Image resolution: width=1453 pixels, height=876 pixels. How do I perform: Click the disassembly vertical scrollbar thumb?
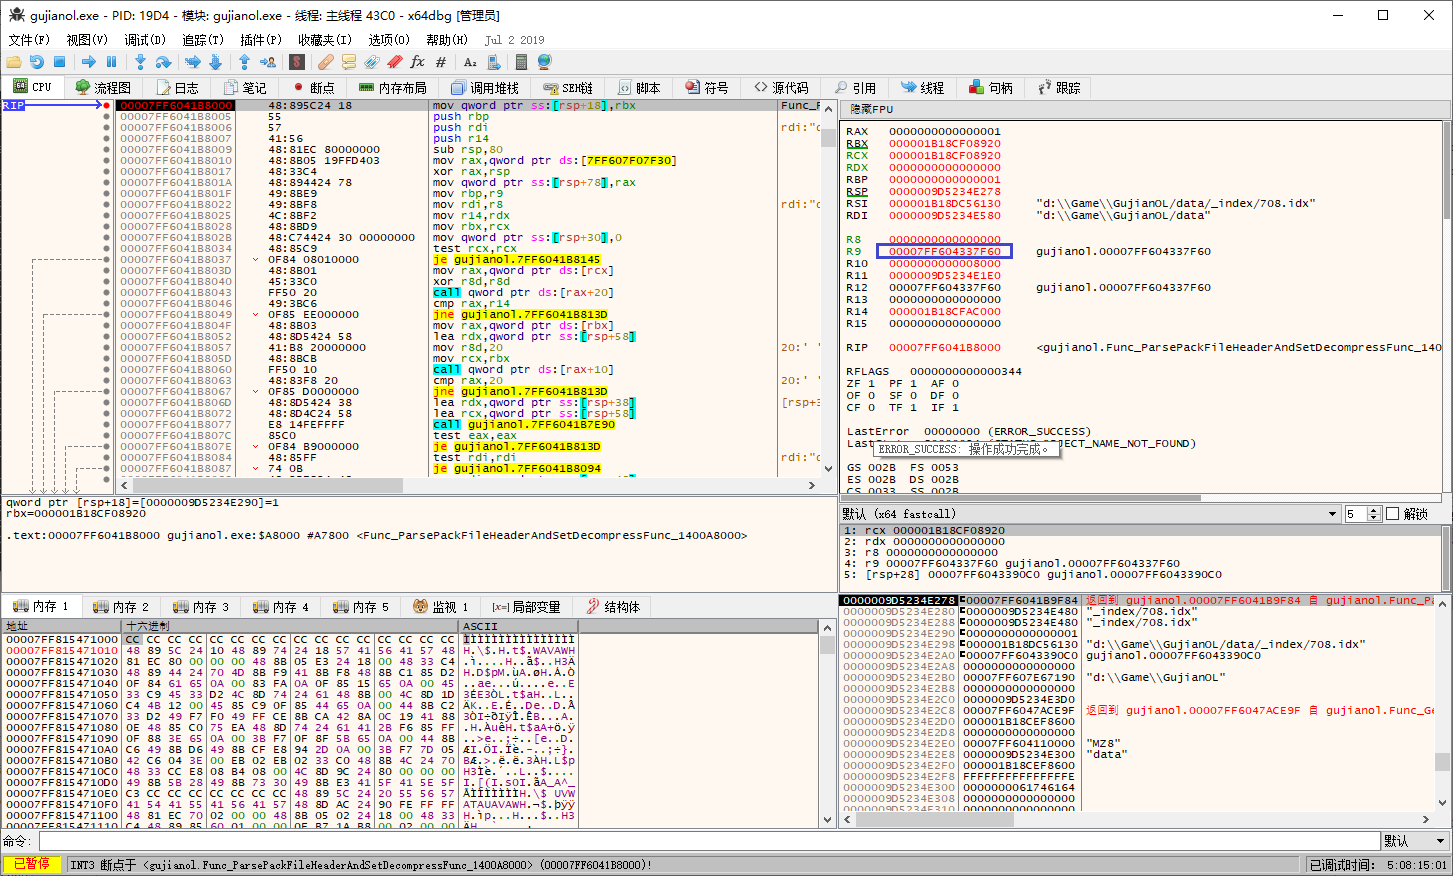pyautogui.click(x=828, y=138)
